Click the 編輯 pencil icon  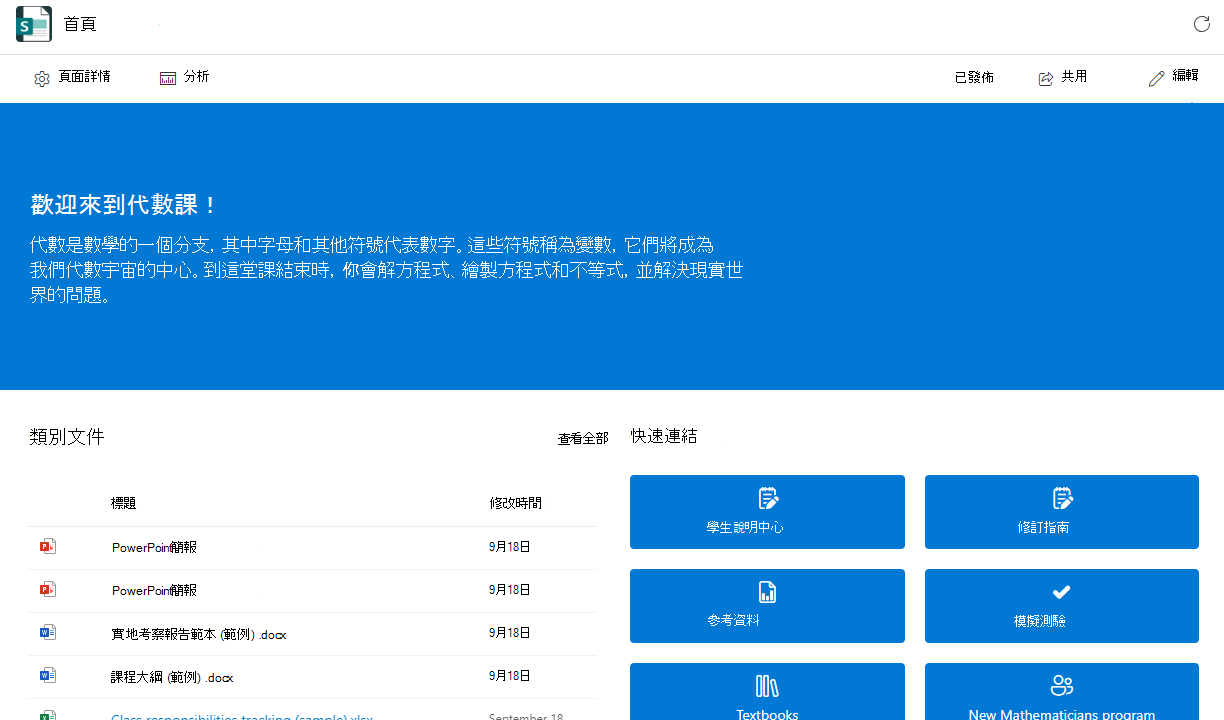1157,78
